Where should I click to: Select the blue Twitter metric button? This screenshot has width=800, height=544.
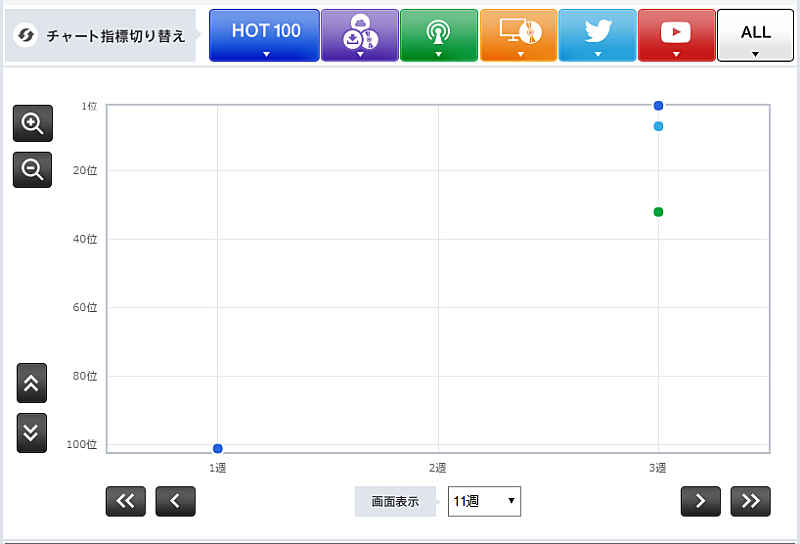[597, 36]
